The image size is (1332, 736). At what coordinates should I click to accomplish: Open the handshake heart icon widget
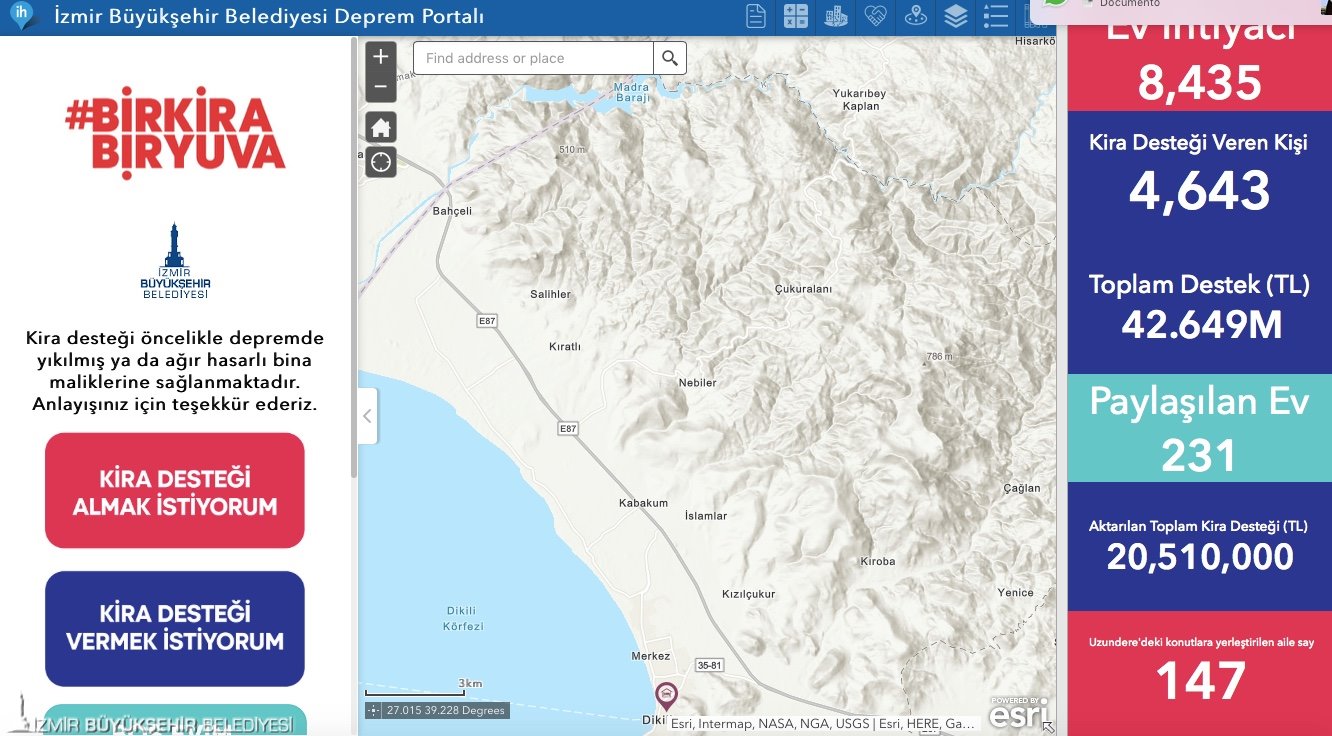click(x=876, y=16)
